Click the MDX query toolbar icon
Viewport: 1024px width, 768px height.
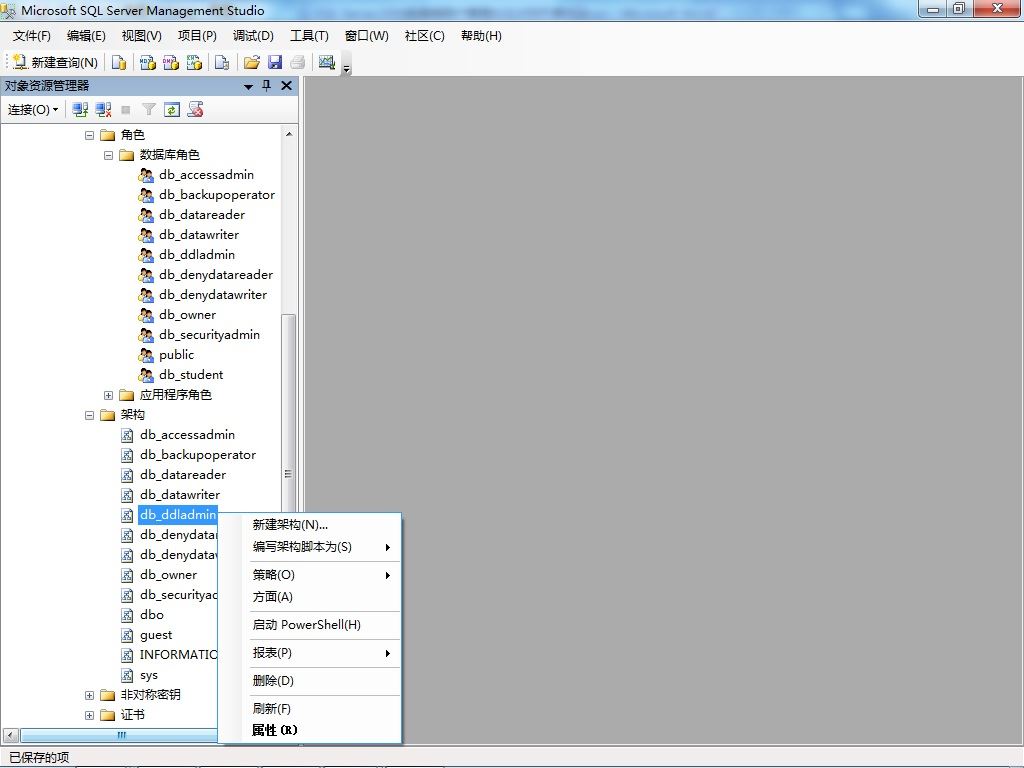(x=148, y=62)
